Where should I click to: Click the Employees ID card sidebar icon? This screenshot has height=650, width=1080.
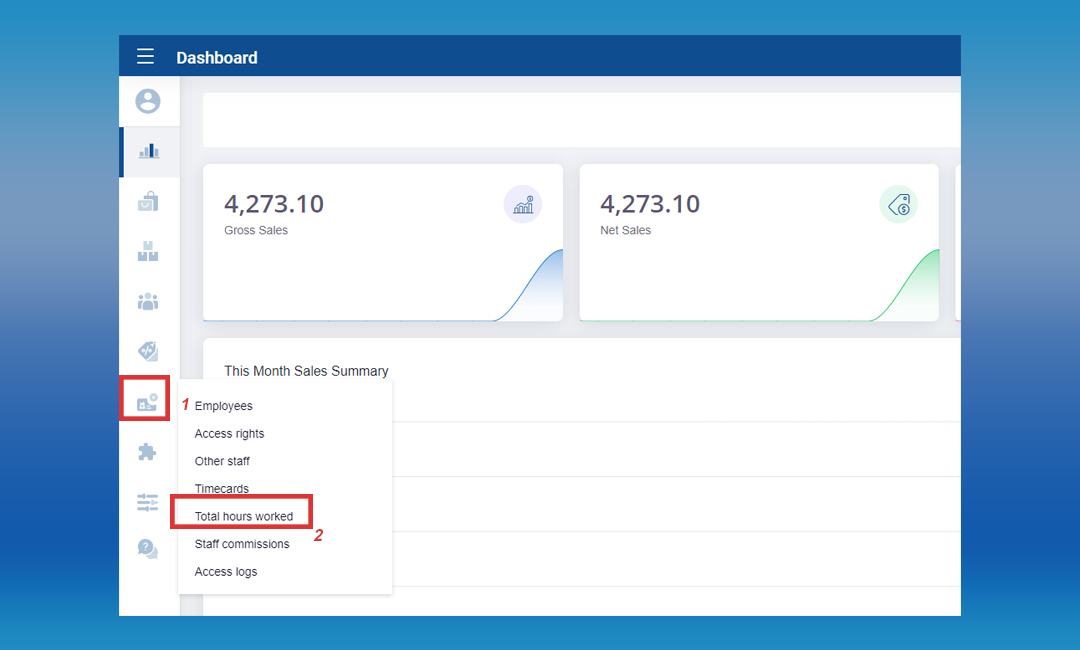point(147,402)
